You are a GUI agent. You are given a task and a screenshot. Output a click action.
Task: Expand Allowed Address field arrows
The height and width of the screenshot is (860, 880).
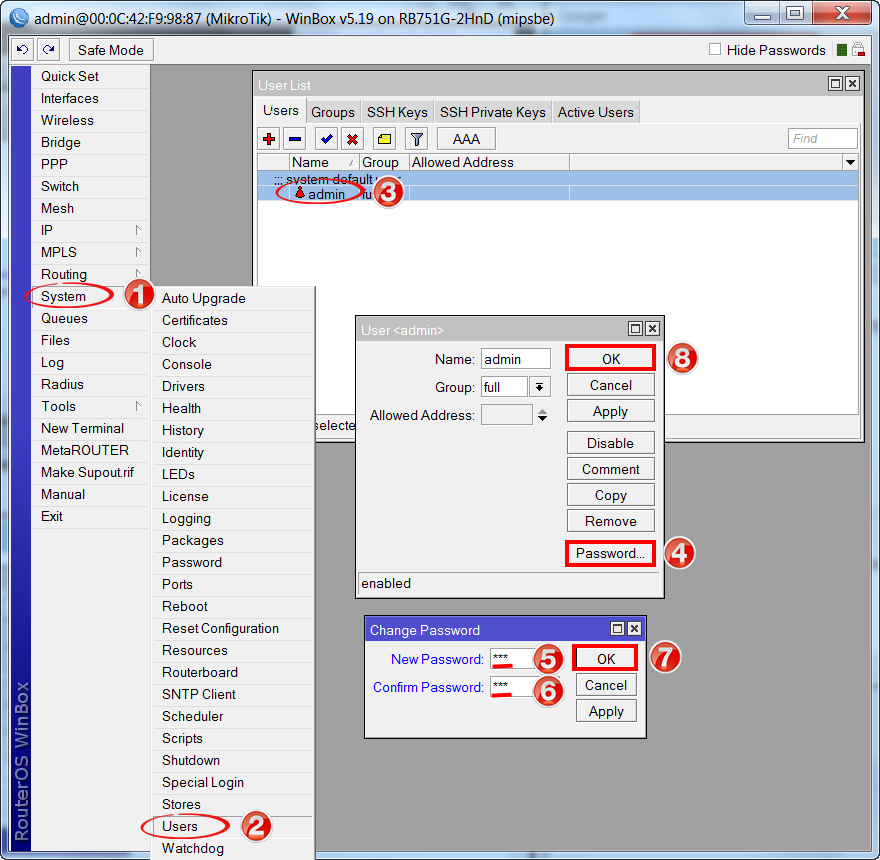coord(542,415)
